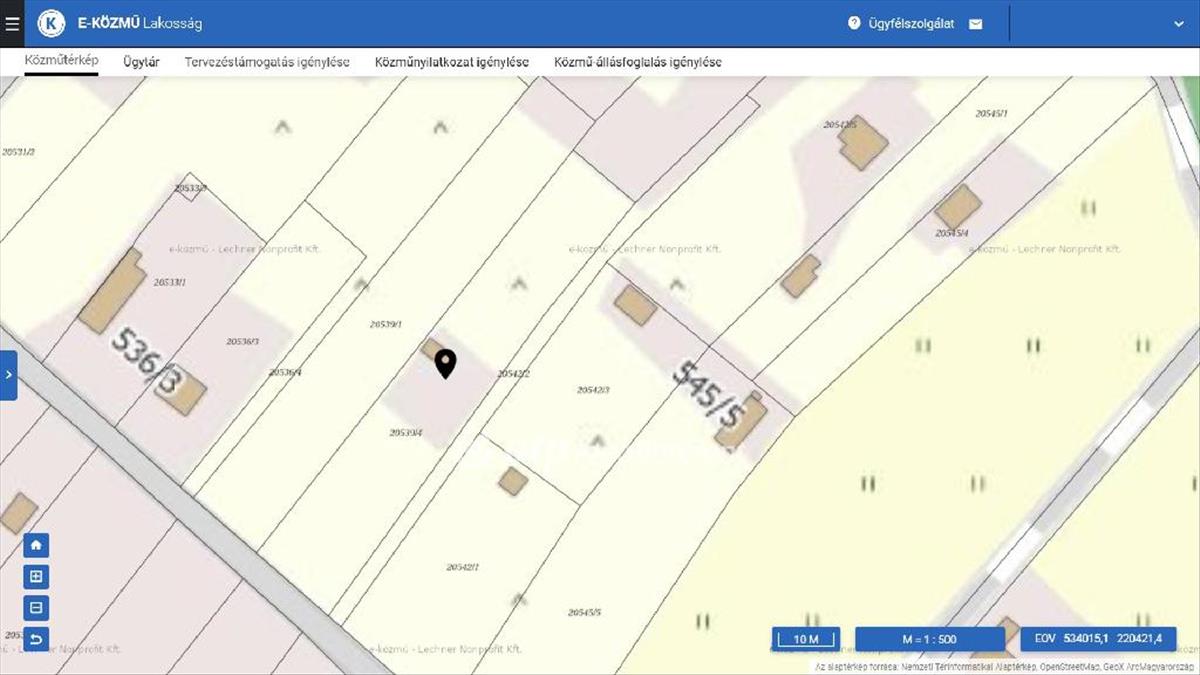
Task: Click the E-KÖZMŰ logo icon
Action: 51,23
